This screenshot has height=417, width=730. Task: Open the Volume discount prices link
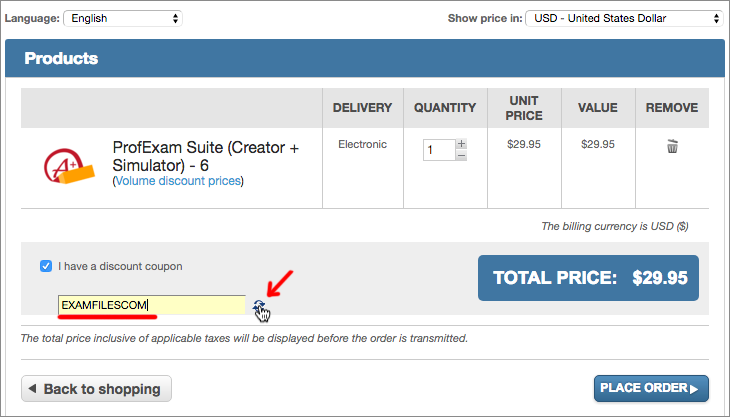[178, 181]
